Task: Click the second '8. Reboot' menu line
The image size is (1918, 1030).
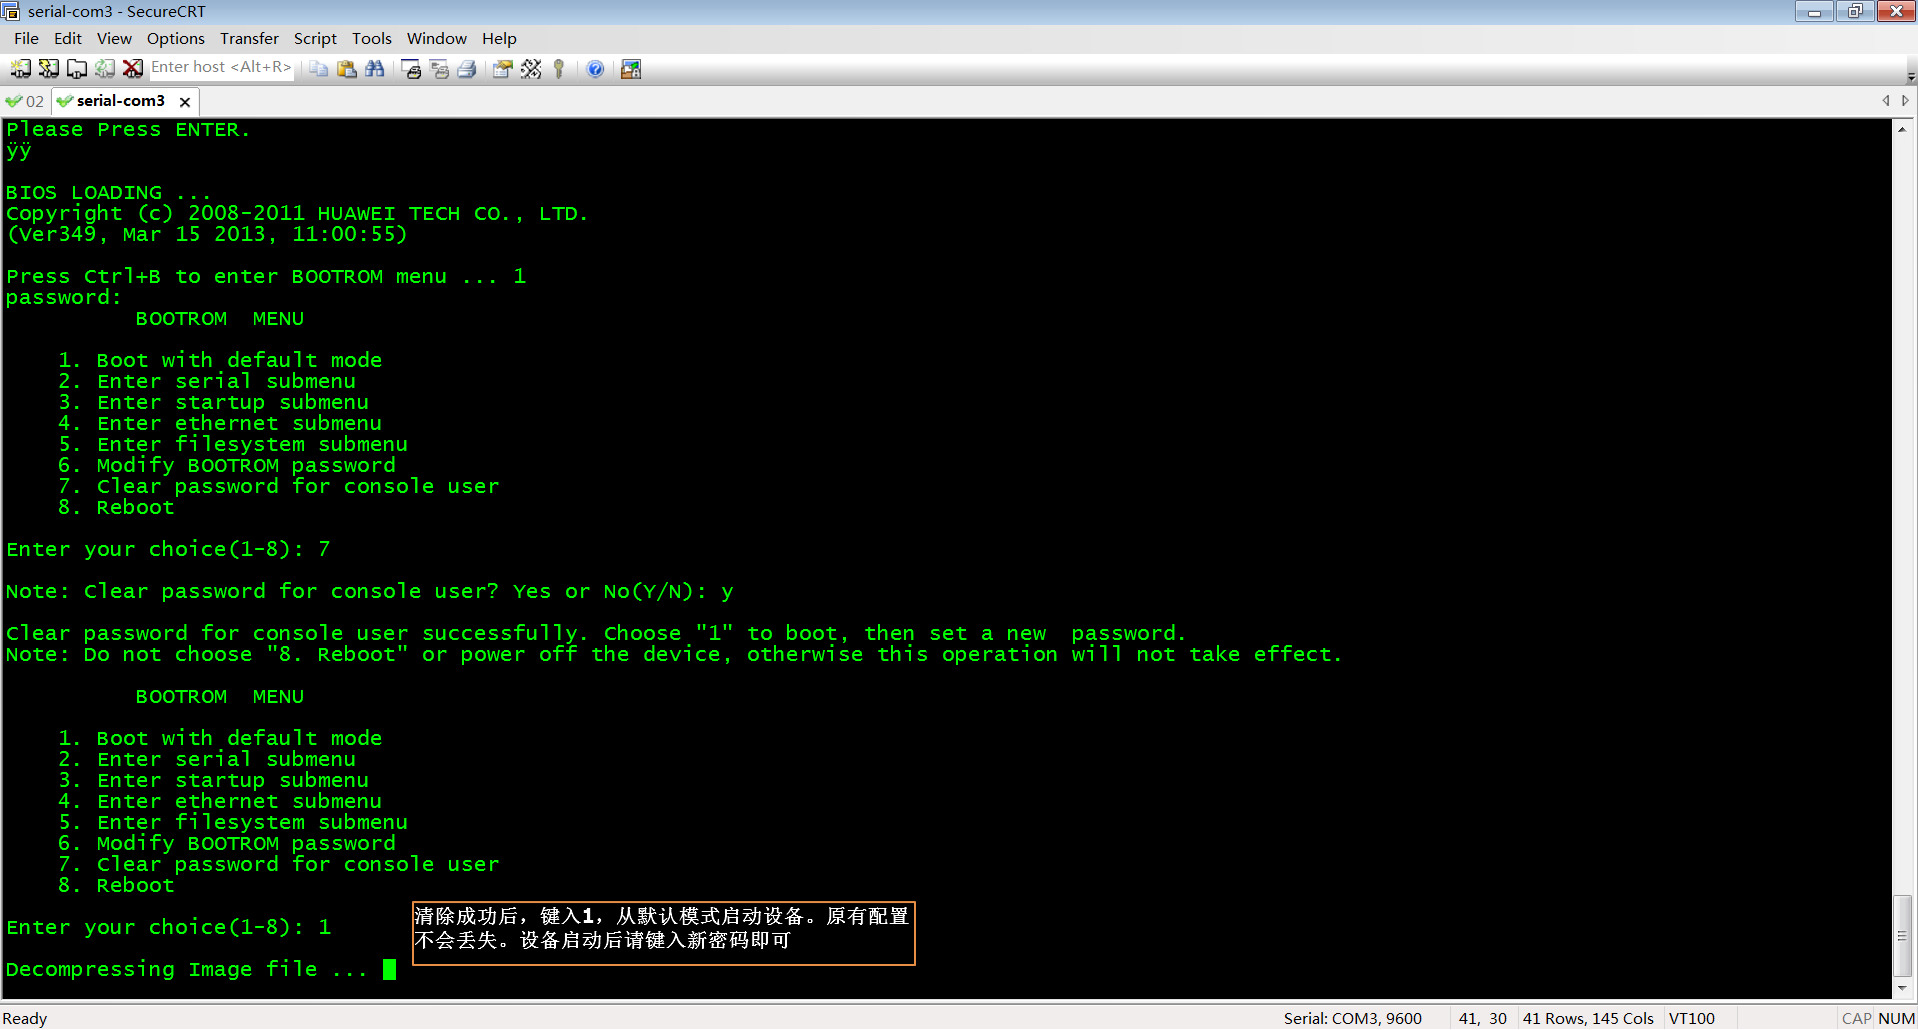Action: pos(116,885)
